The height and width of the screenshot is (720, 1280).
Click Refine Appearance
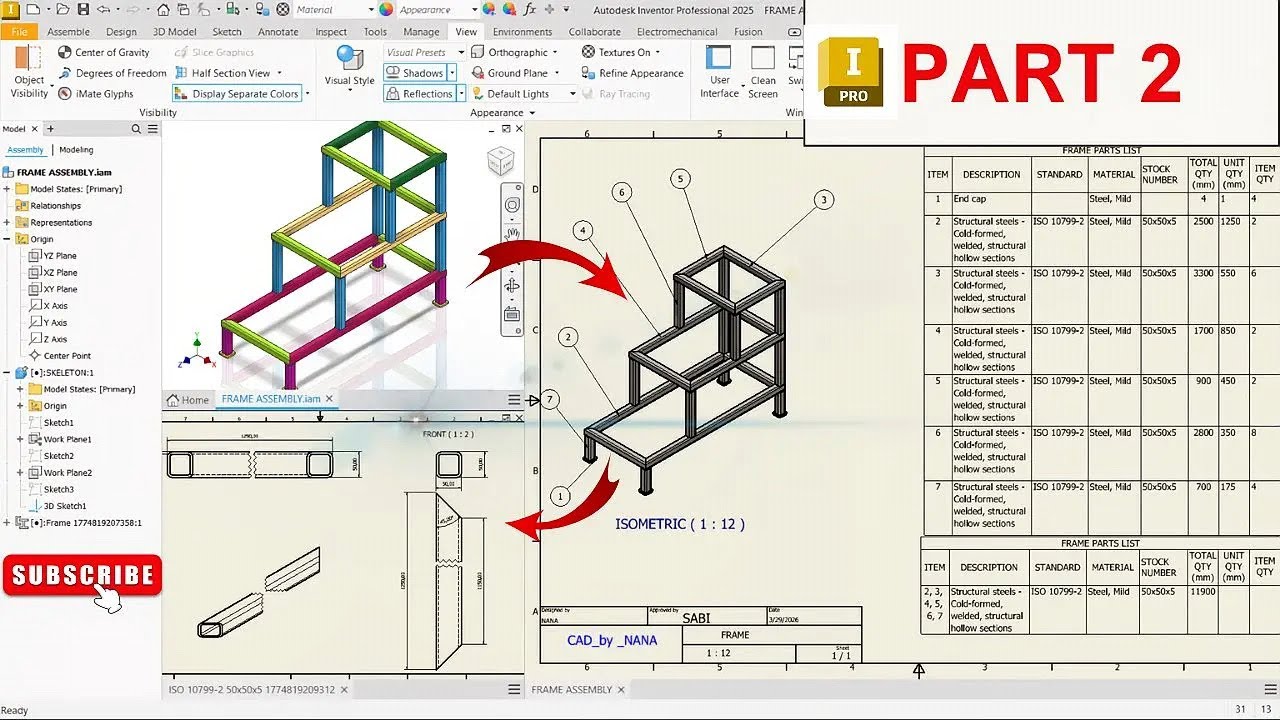(632, 73)
